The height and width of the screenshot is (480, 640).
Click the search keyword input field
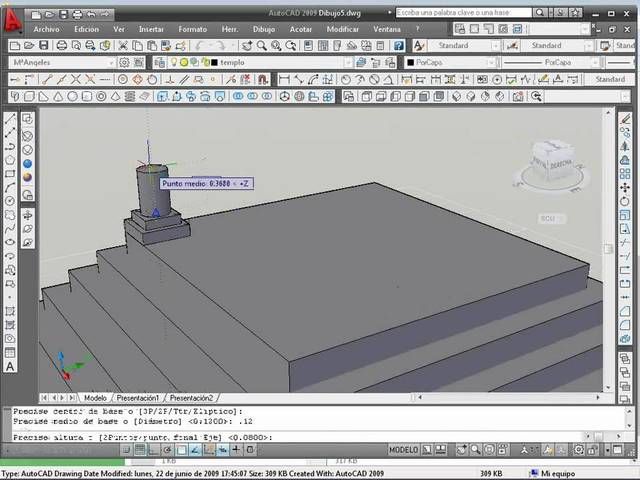[464, 13]
